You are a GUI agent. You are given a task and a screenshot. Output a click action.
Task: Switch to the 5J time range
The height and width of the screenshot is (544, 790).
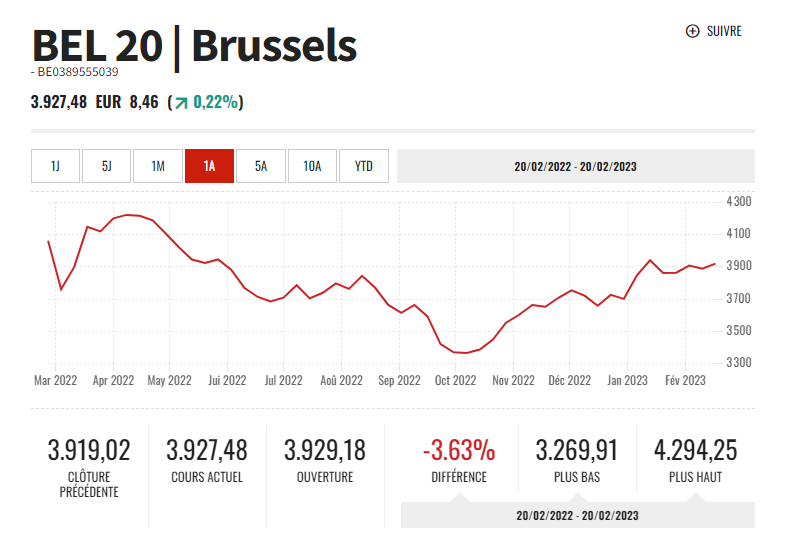[x=107, y=166]
